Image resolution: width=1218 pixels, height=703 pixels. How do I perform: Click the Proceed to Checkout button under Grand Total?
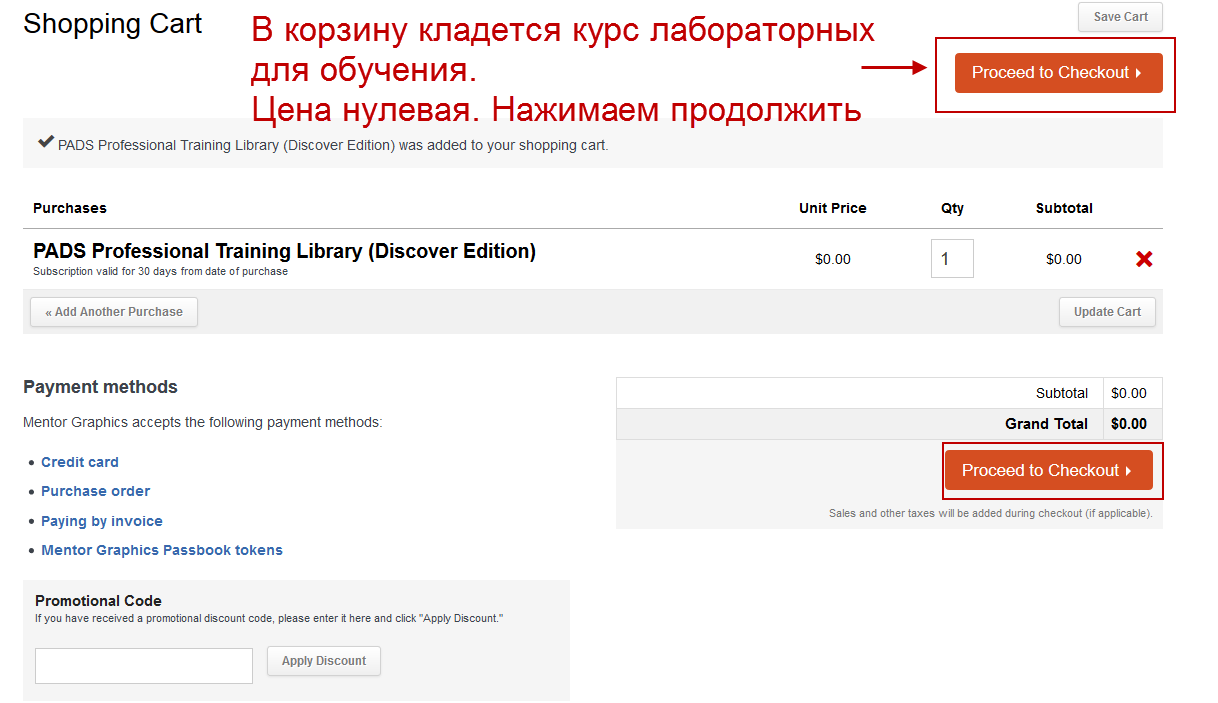click(1048, 470)
